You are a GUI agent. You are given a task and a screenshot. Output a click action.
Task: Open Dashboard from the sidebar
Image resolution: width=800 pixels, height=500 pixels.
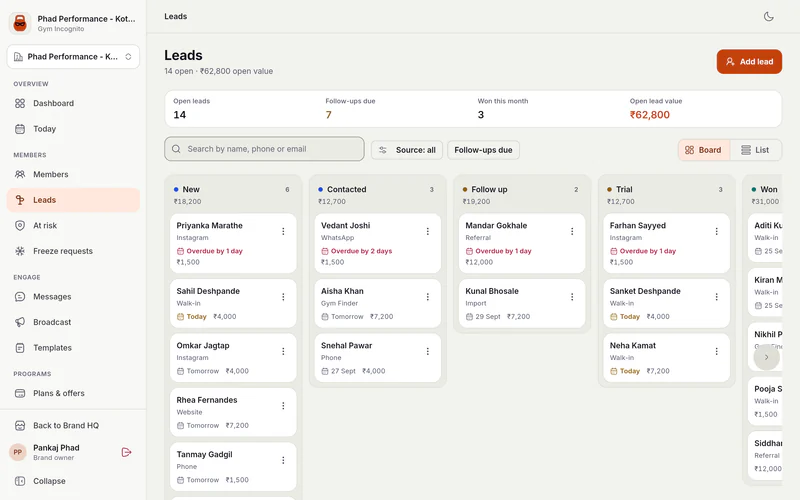pos(73,103)
